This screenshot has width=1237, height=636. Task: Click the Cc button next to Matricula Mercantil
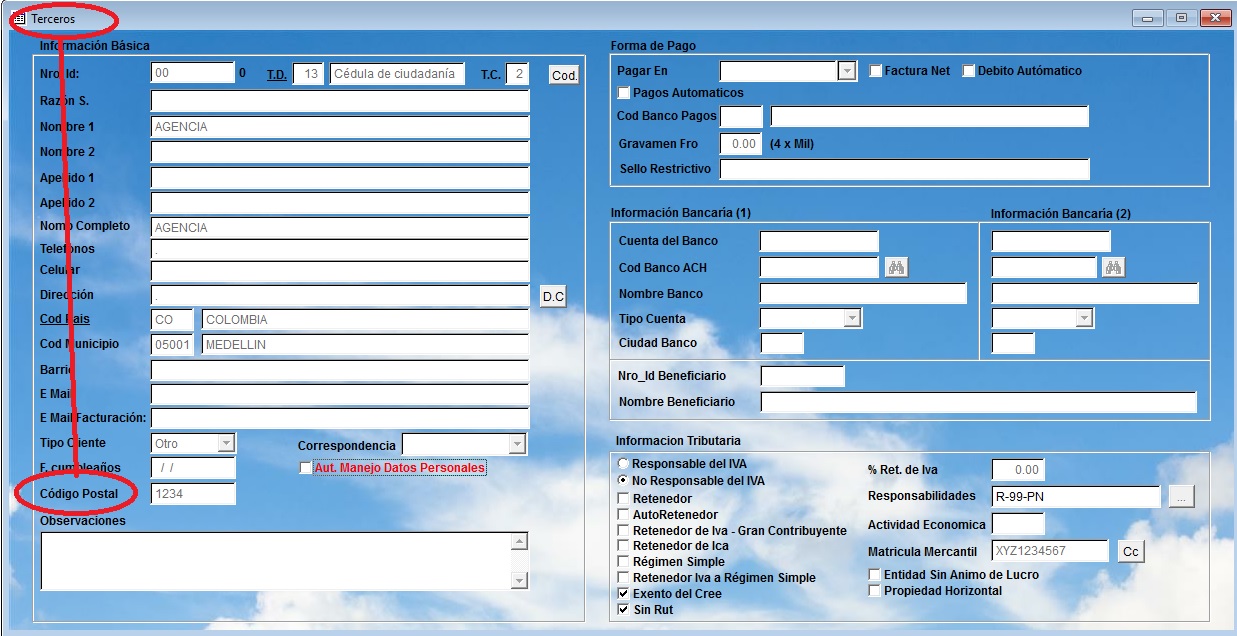[x=1130, y=551]
